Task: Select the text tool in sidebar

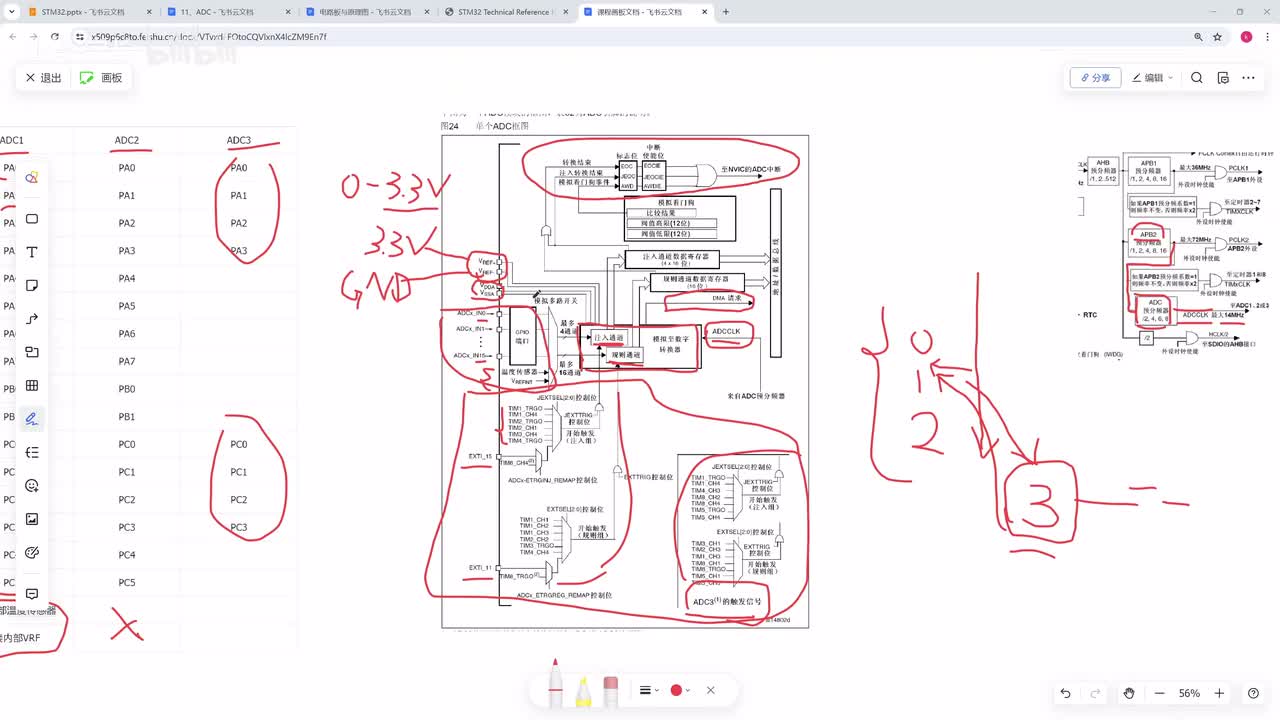Action: [x=32, y=252]
